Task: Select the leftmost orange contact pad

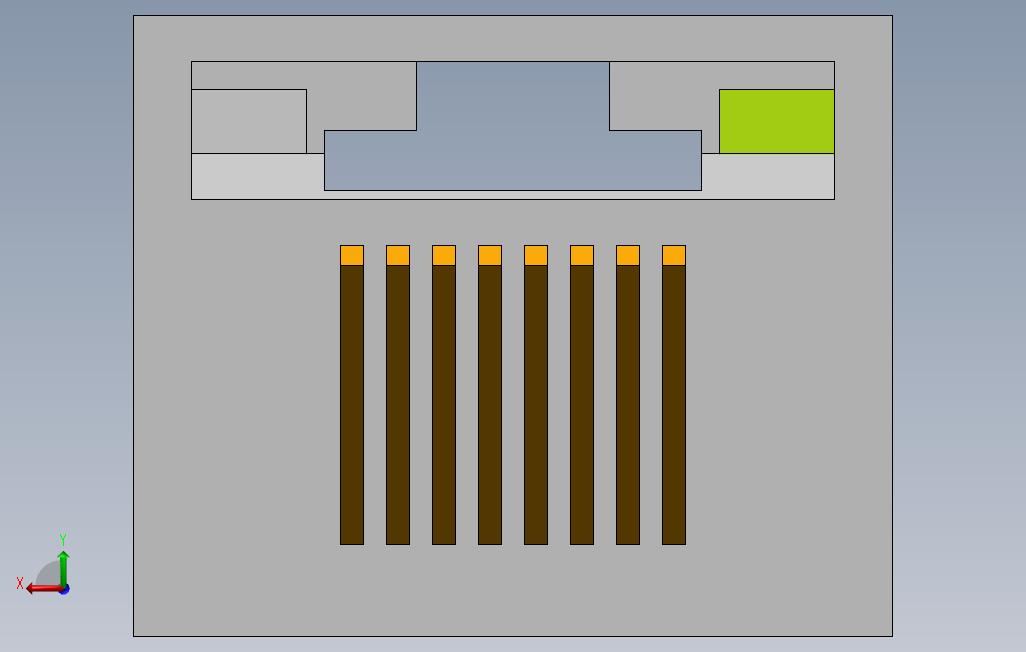Action: coord(352,255)
